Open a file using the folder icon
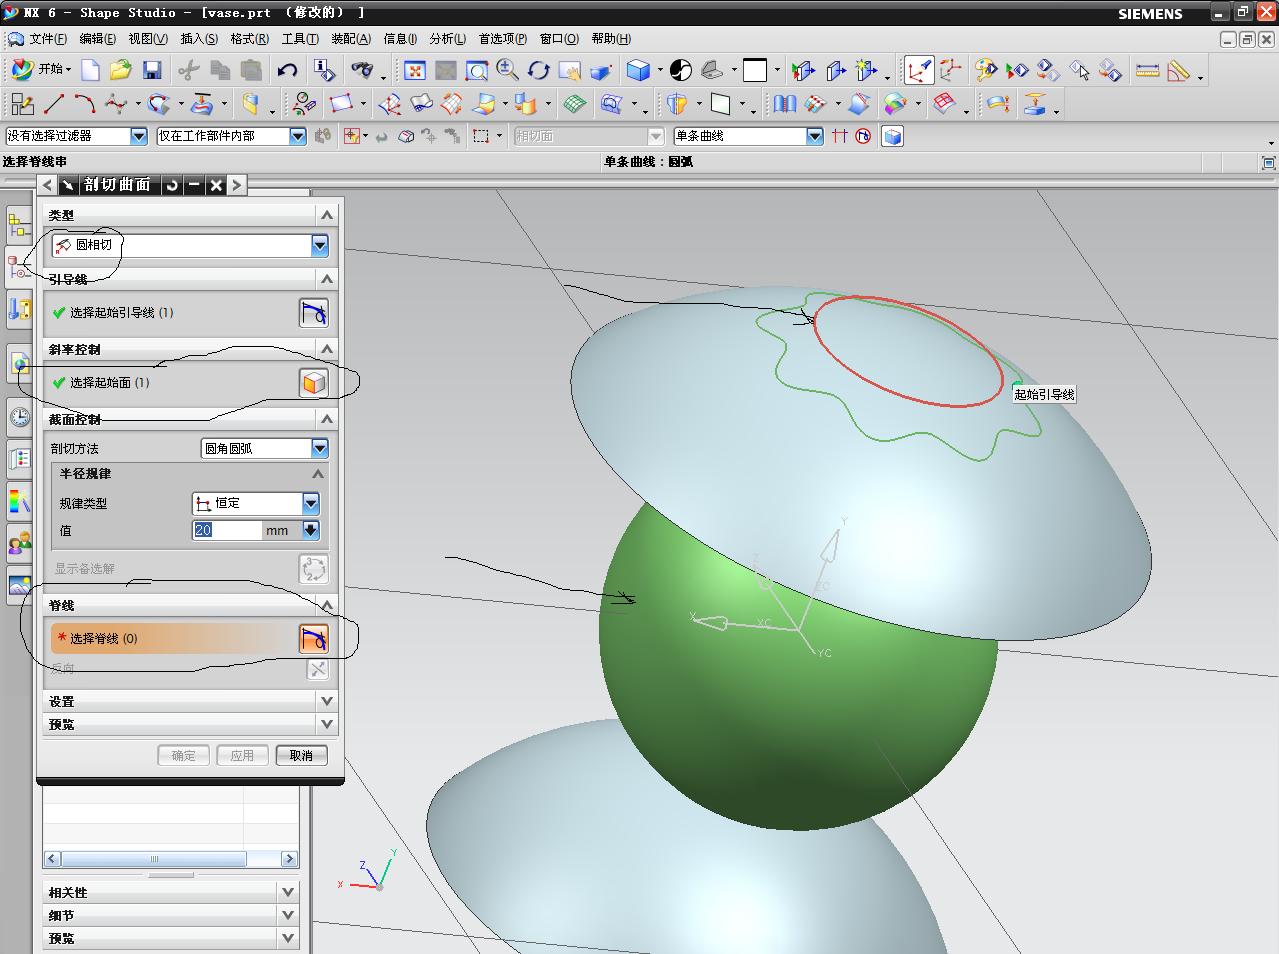 tap(121, 70)
